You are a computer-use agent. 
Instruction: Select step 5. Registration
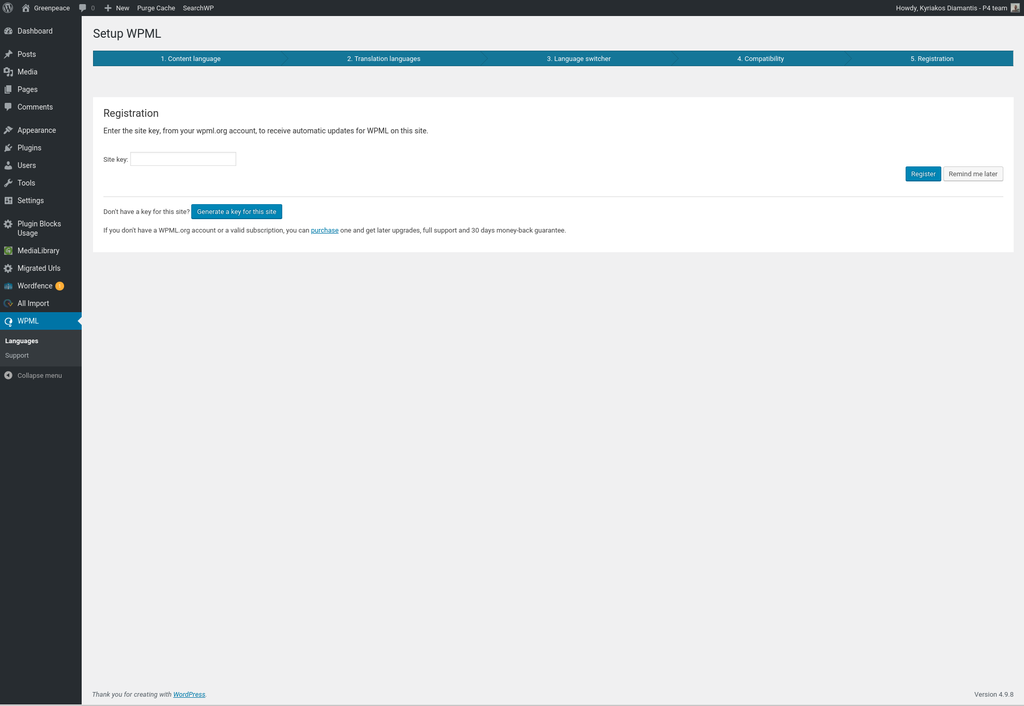point(932,59)
